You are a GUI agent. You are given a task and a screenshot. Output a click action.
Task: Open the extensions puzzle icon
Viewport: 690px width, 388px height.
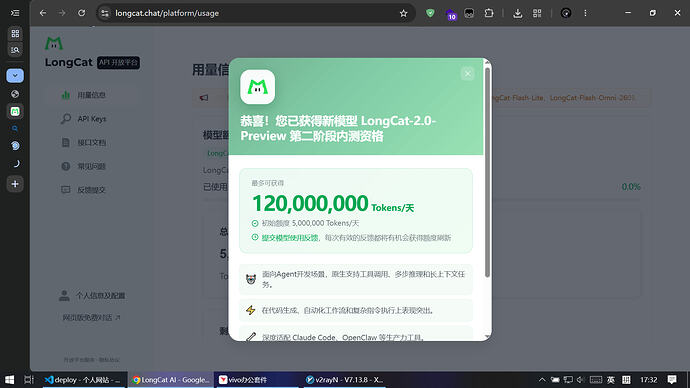(489, 13)
